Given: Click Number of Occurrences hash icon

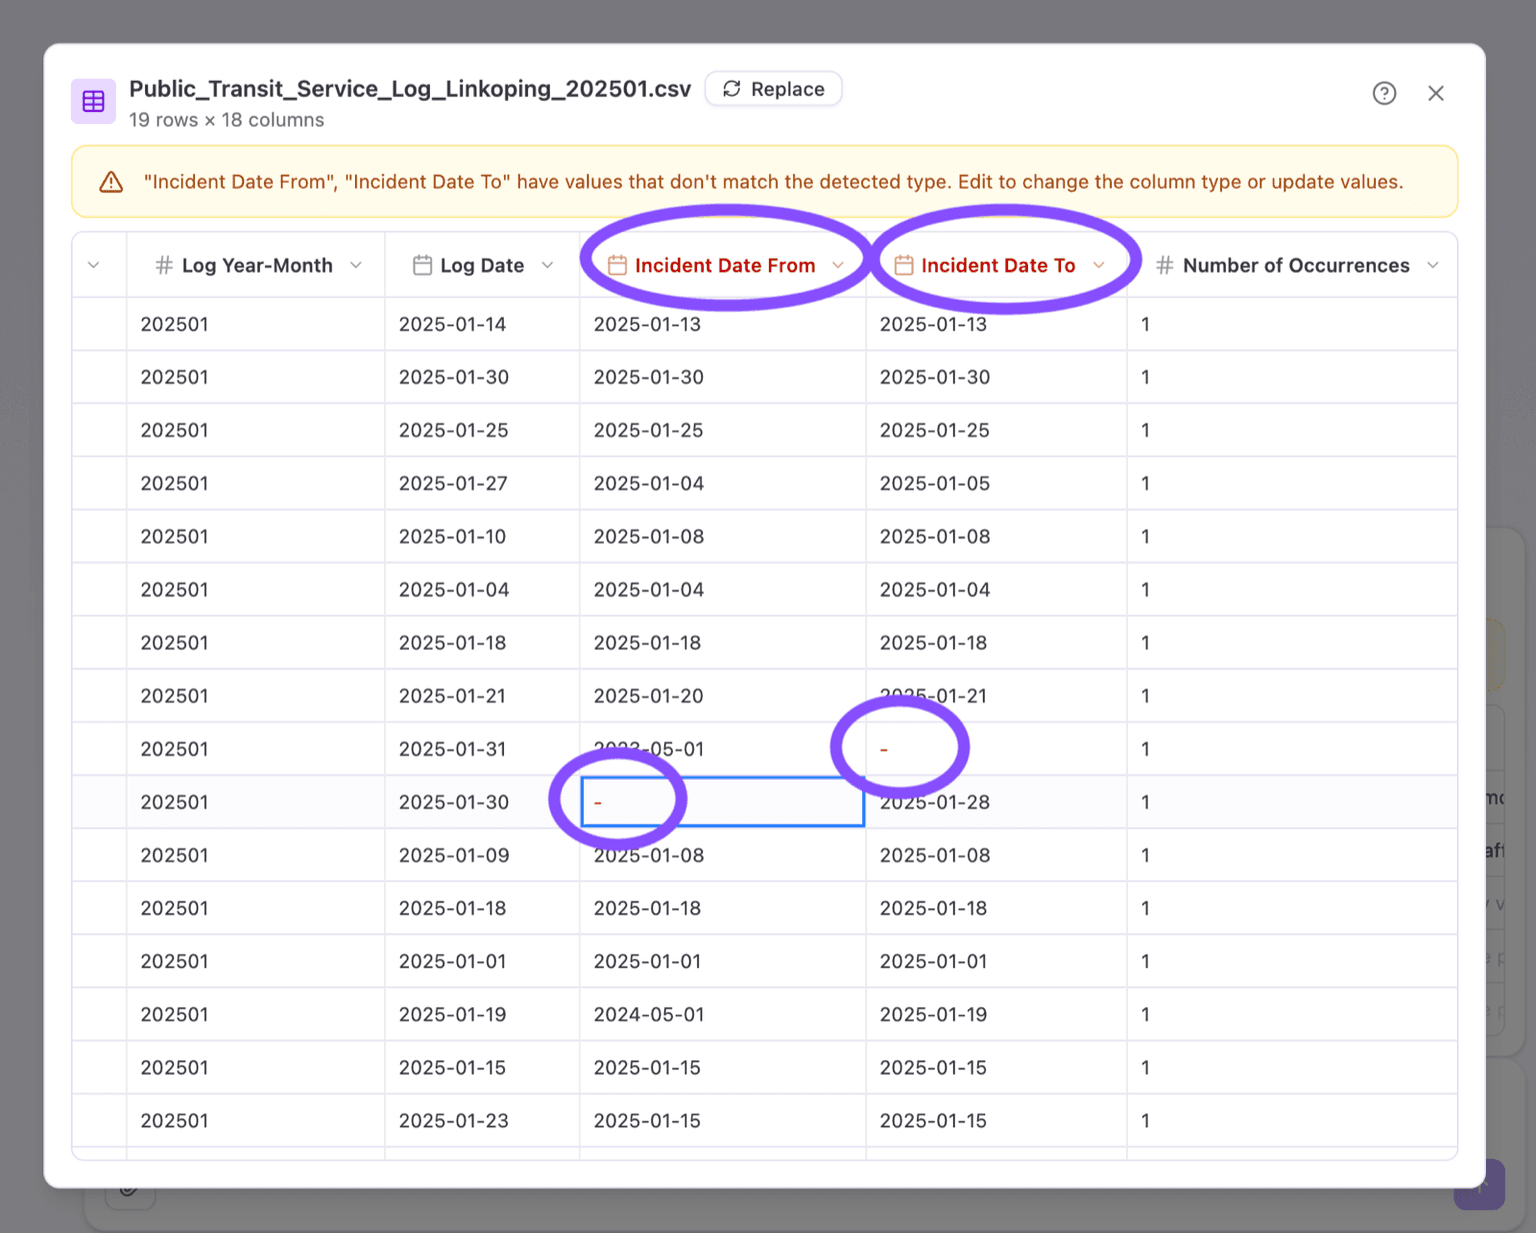Looking at the screenshot, I should click(x=1165, y=265).
